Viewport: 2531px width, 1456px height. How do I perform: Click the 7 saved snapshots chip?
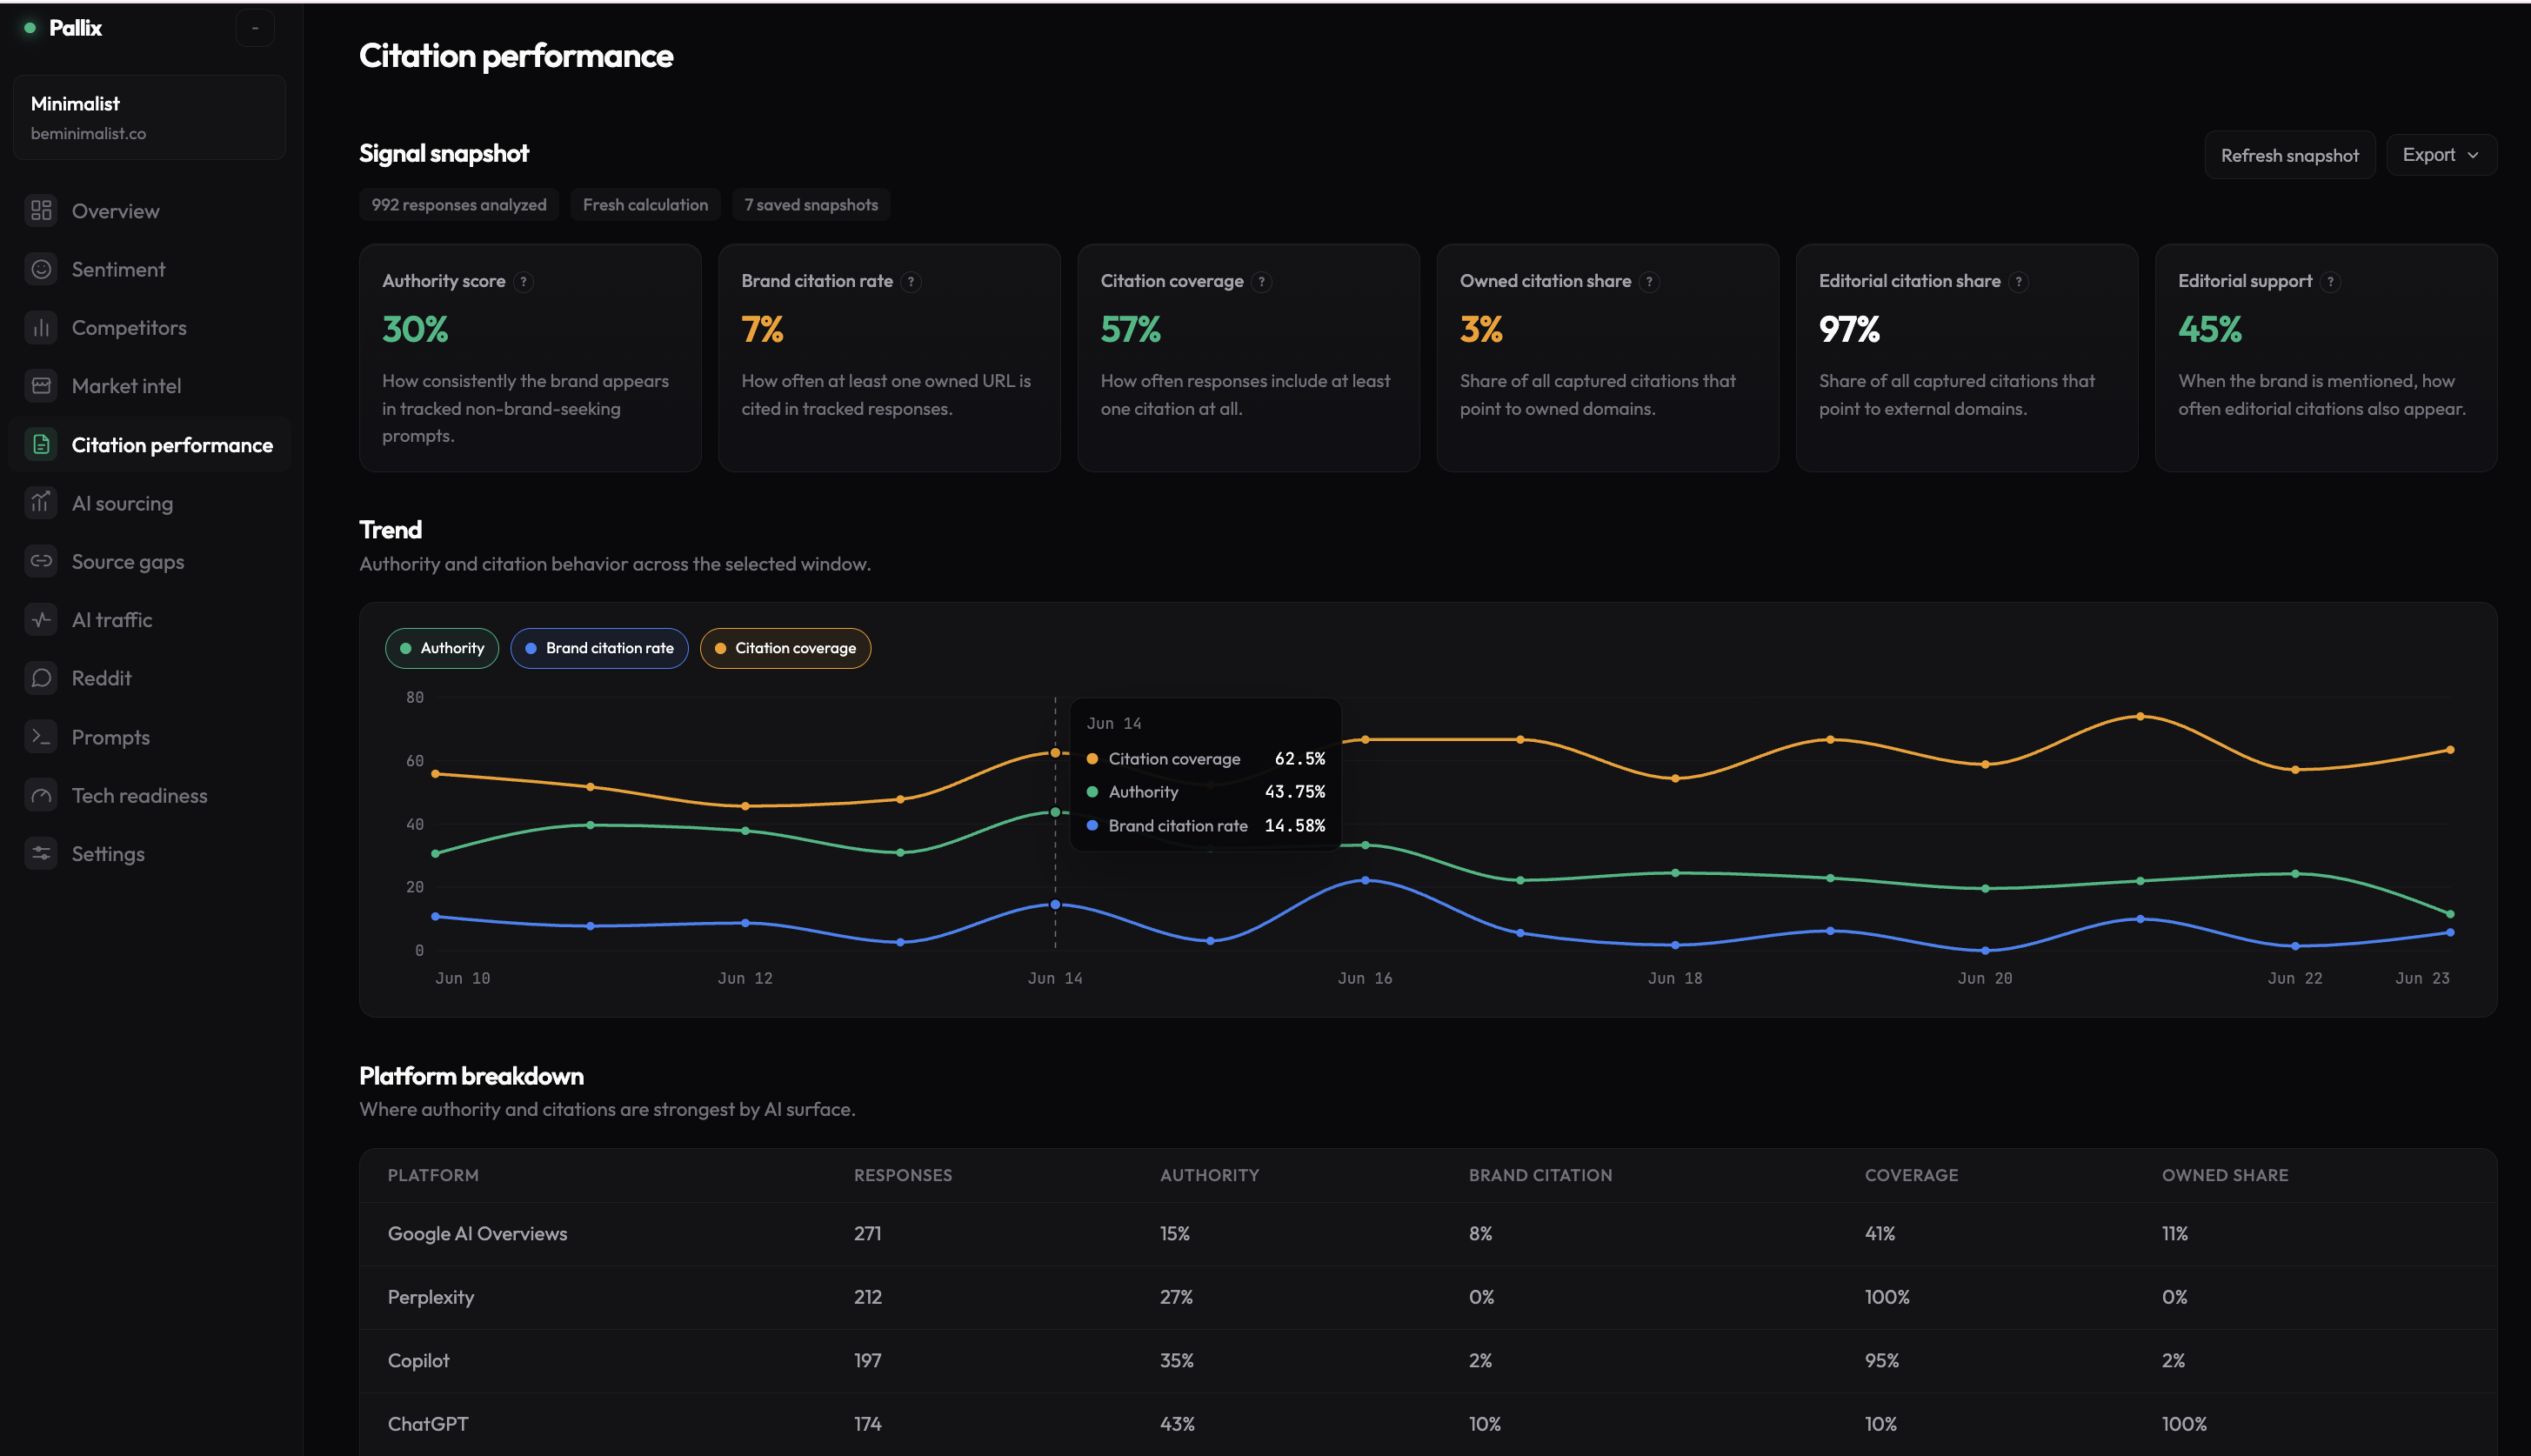(x=811, y=205)
